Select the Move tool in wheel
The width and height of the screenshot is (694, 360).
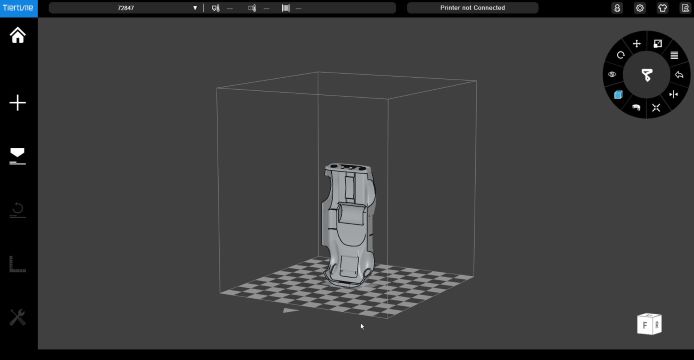[x=636, y=43]
